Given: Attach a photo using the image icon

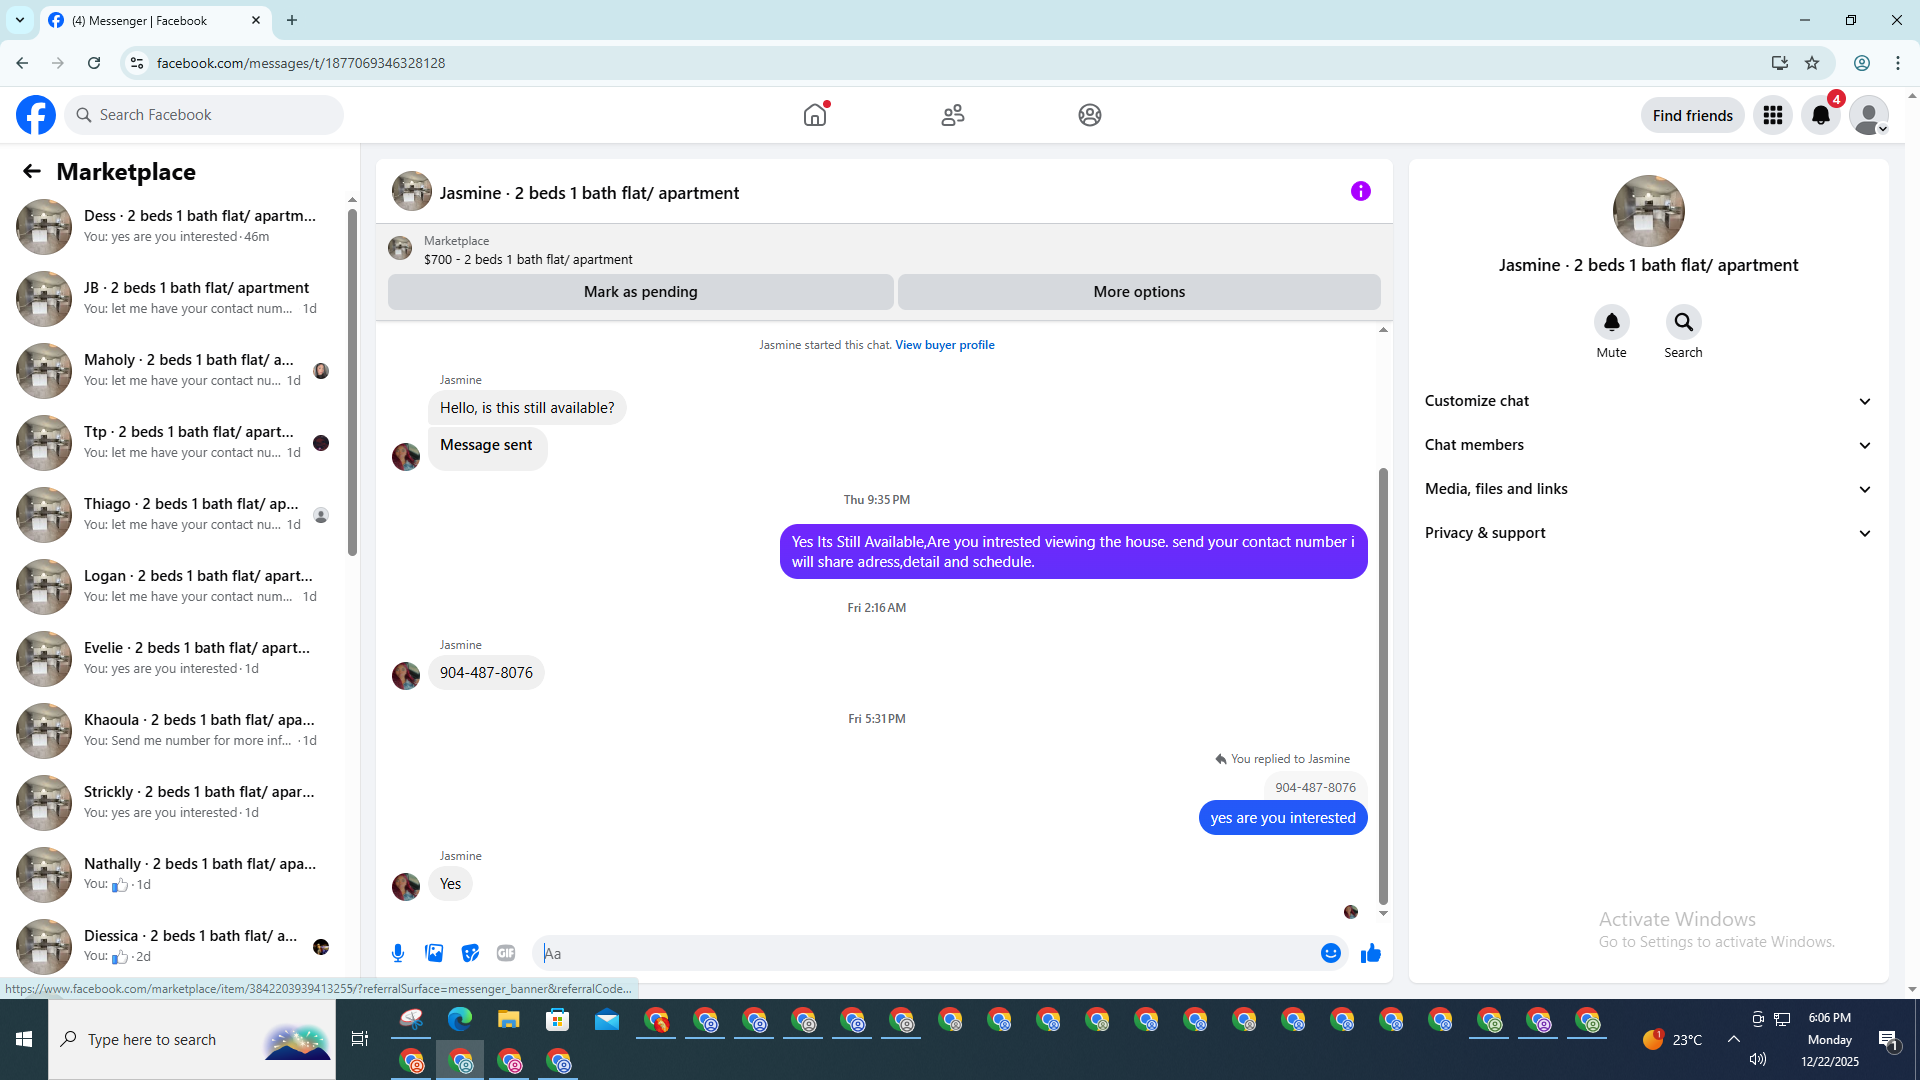Looking at the screenshot, I should click(434, 953).
